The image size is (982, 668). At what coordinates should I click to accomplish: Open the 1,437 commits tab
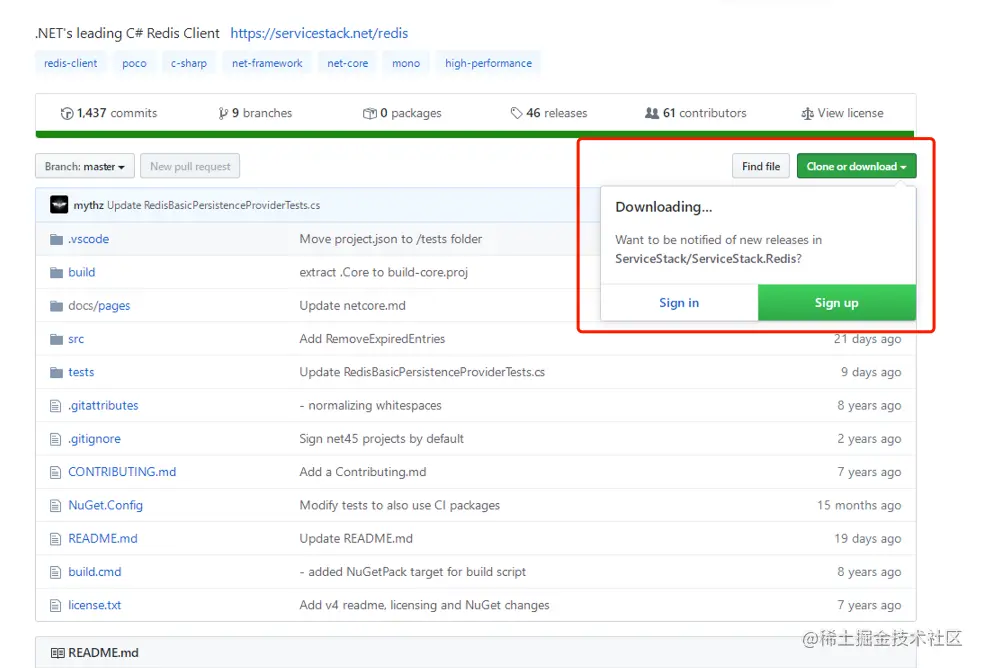tap(109, 113)
